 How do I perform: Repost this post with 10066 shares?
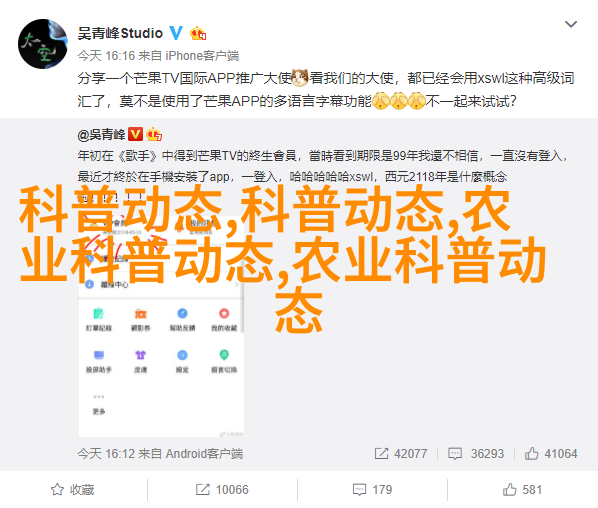(222, 490)
